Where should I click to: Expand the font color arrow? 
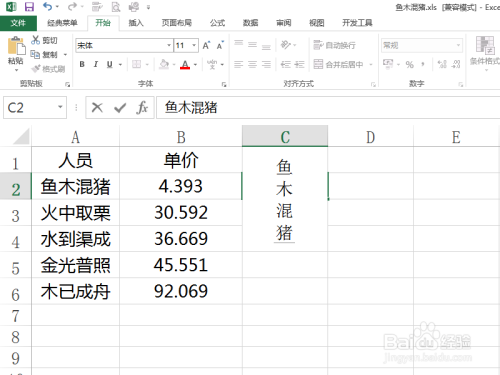click(x=196, y=64)
